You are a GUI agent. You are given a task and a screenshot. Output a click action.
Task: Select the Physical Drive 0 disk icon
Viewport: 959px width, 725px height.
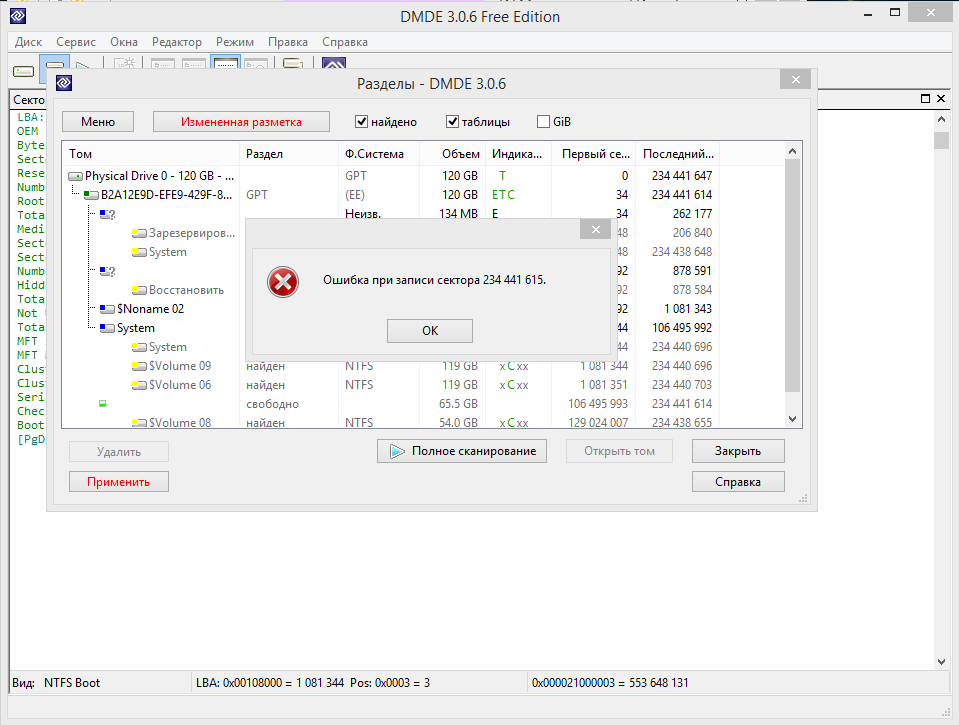[x=75, y=176]
